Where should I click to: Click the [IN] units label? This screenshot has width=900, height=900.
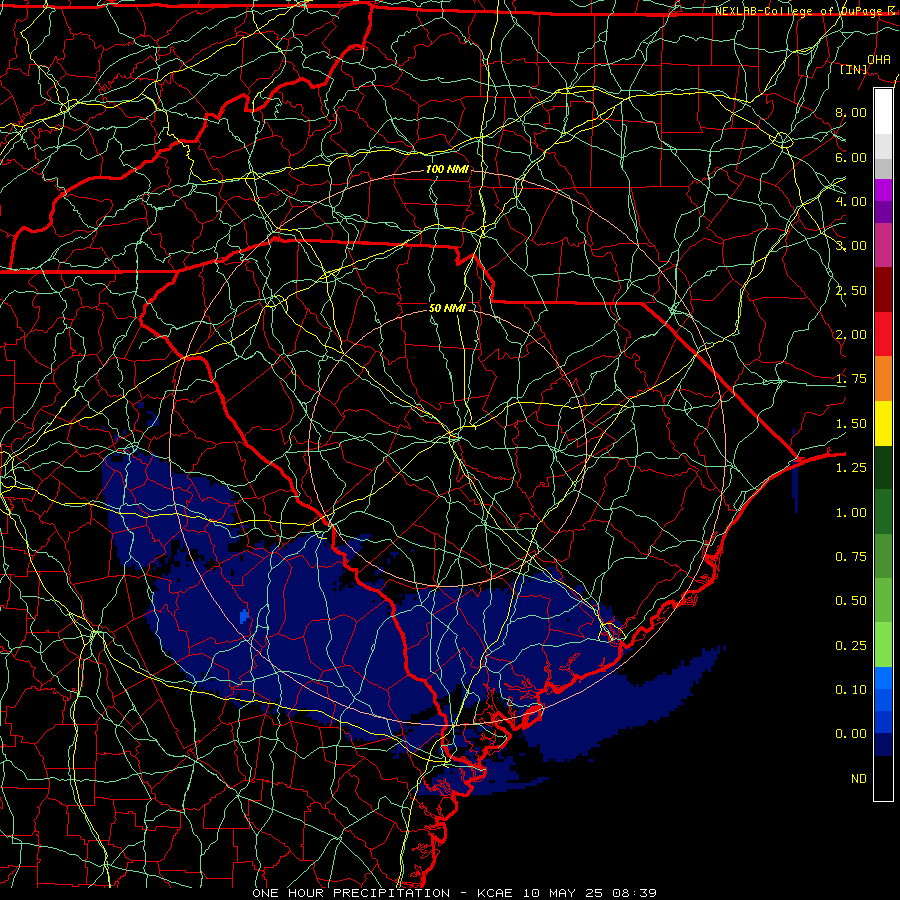(854, 69)
